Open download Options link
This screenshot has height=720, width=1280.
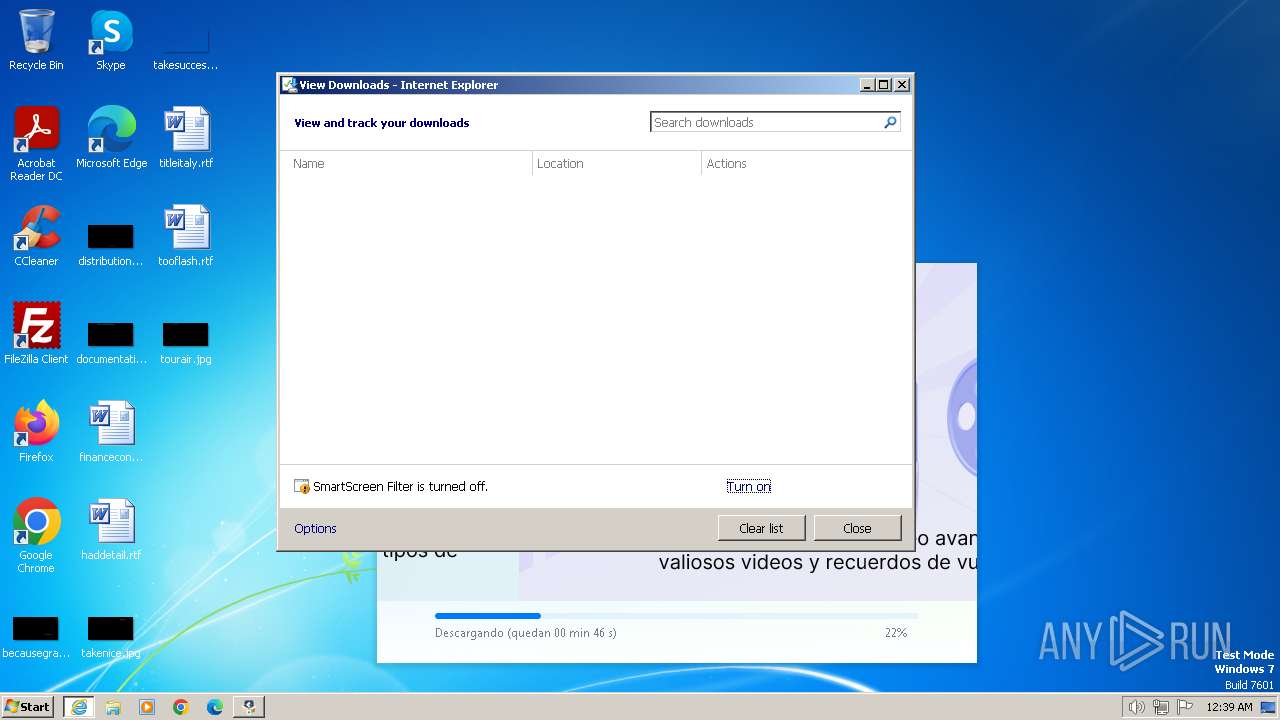pyautogui.click(x=315, y=528)
